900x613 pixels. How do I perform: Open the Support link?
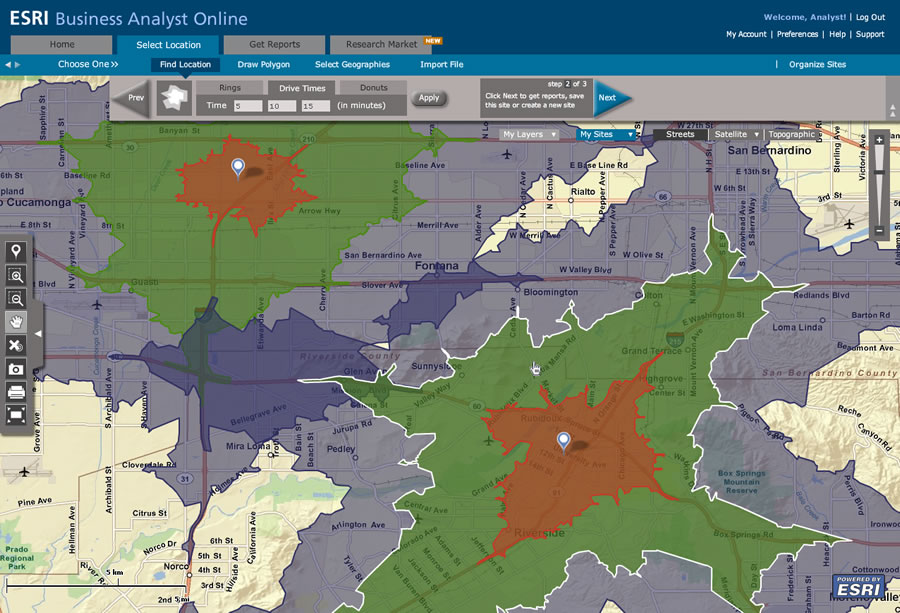[x=870, y=34]
